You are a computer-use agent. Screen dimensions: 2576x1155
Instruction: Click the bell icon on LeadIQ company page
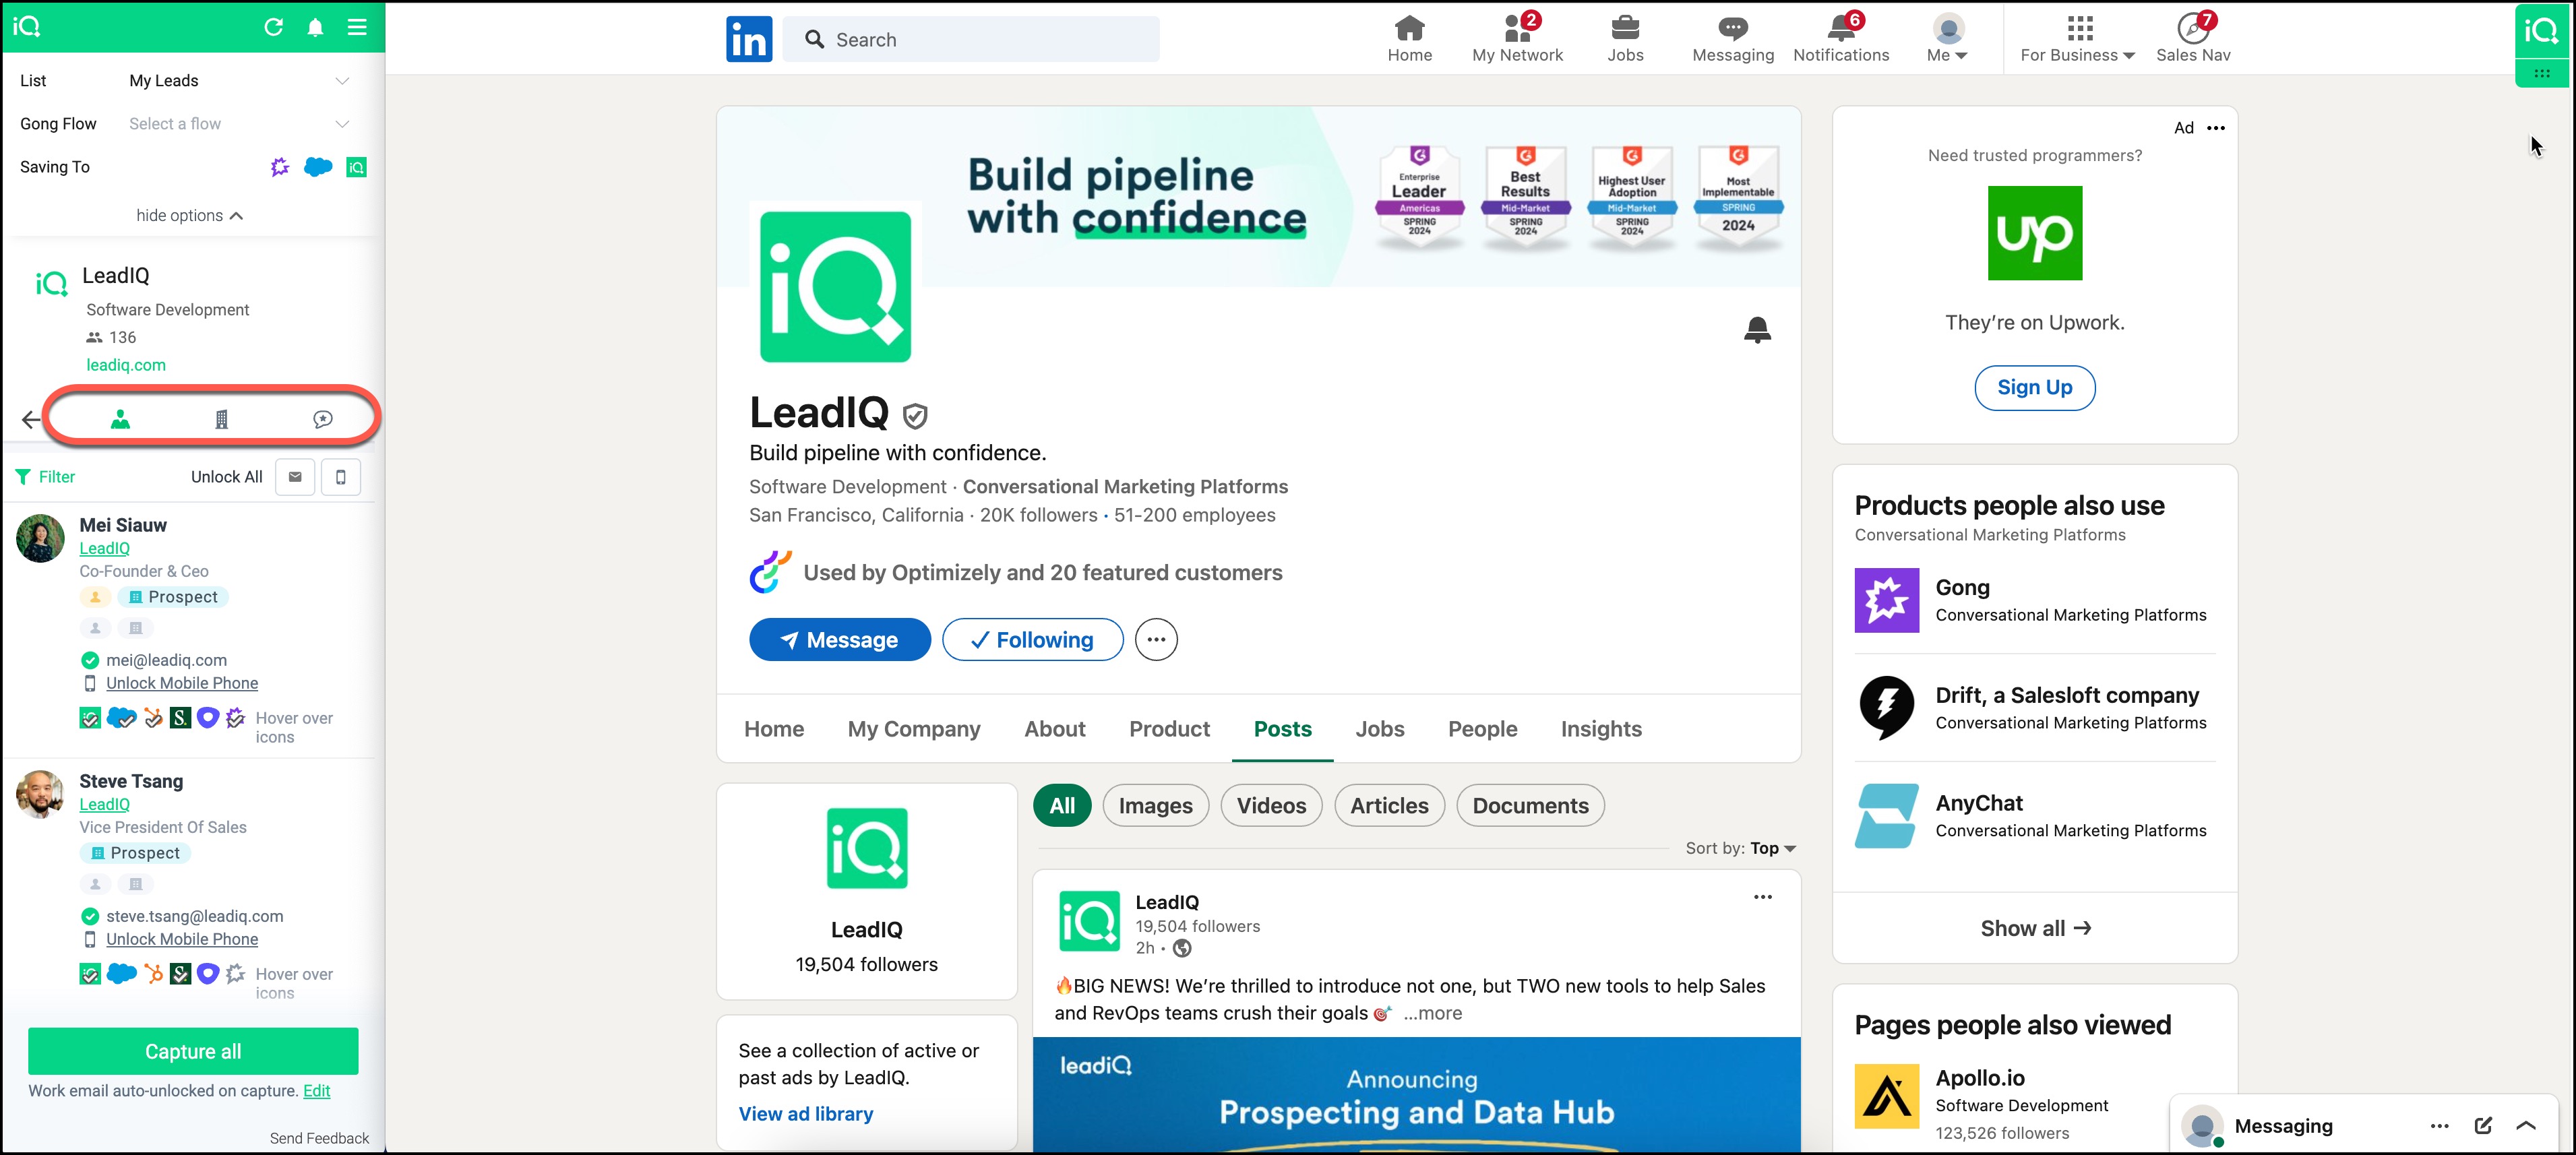(x=1757, y=329)
